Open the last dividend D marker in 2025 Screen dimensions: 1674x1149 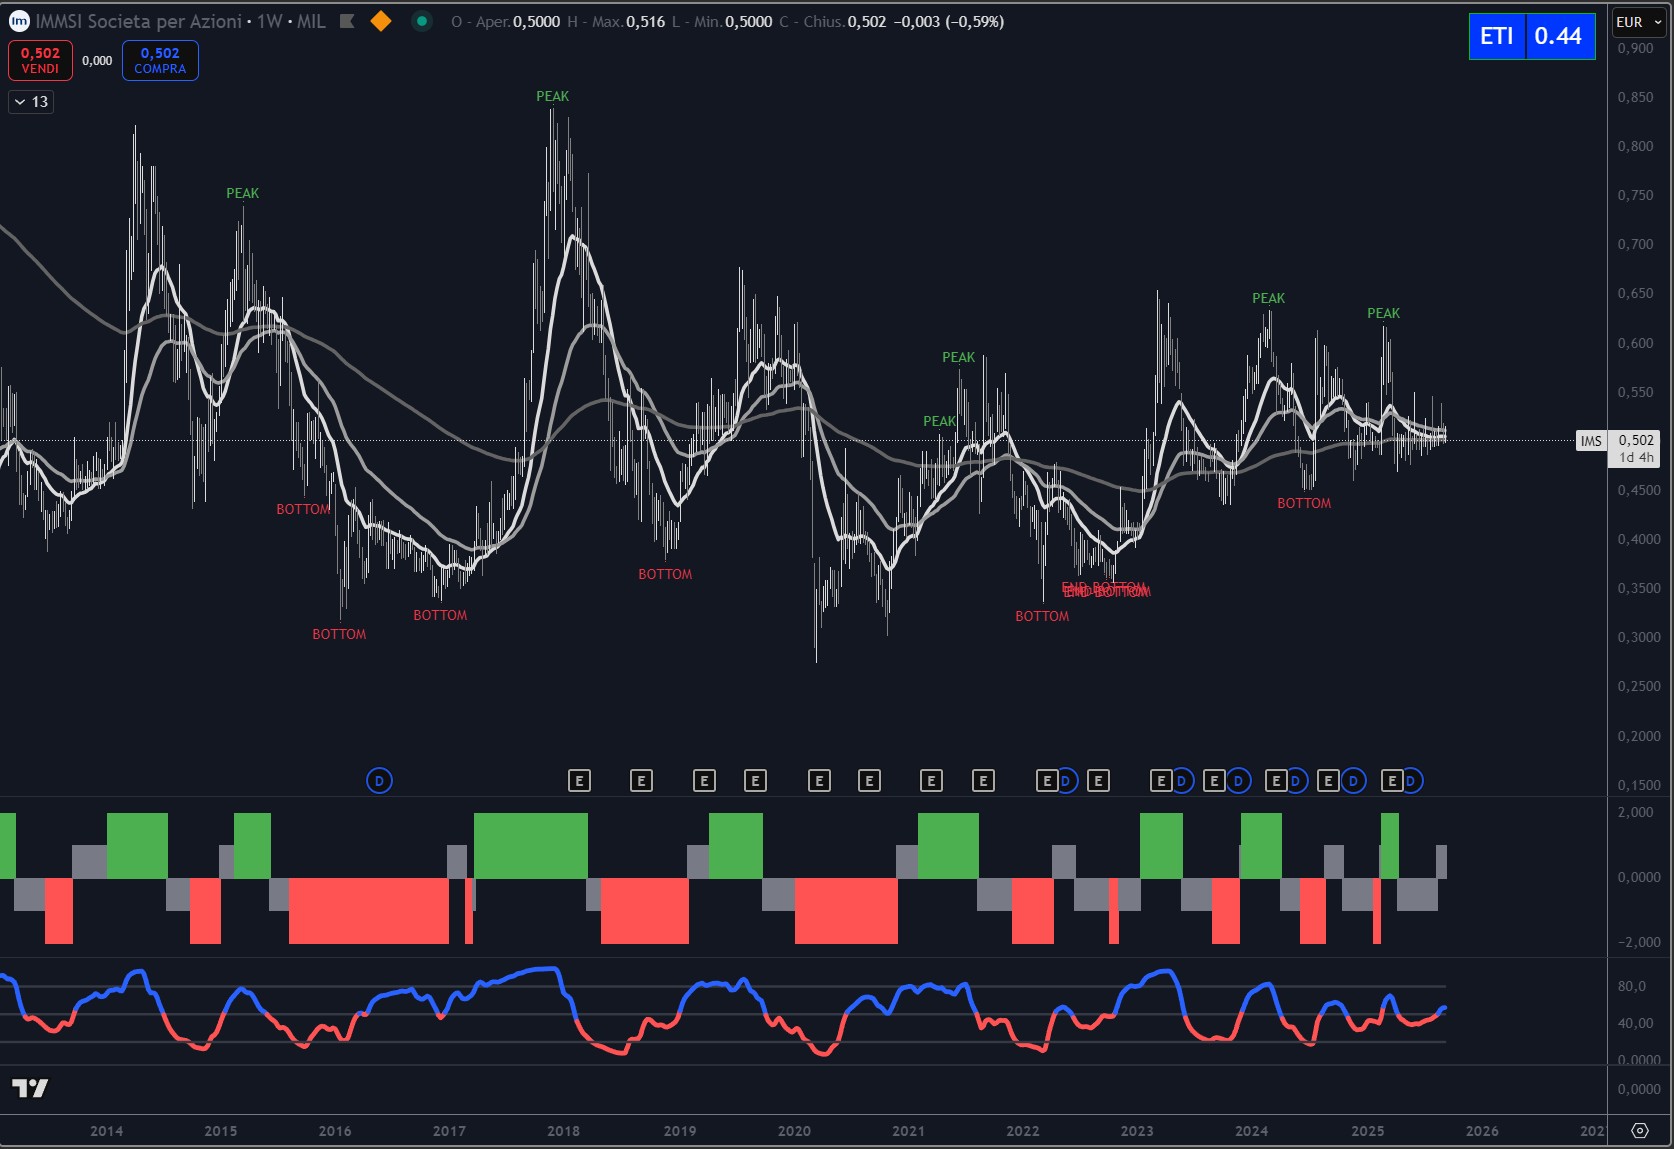[x=1411, y=781]
